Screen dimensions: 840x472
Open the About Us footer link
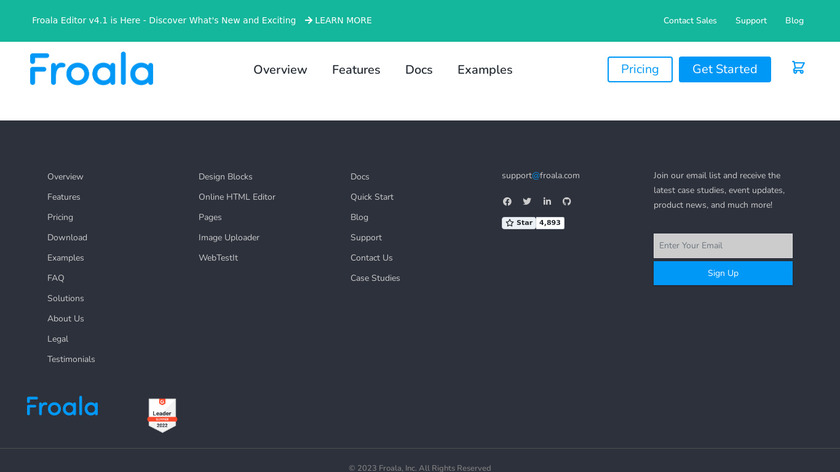65,319
